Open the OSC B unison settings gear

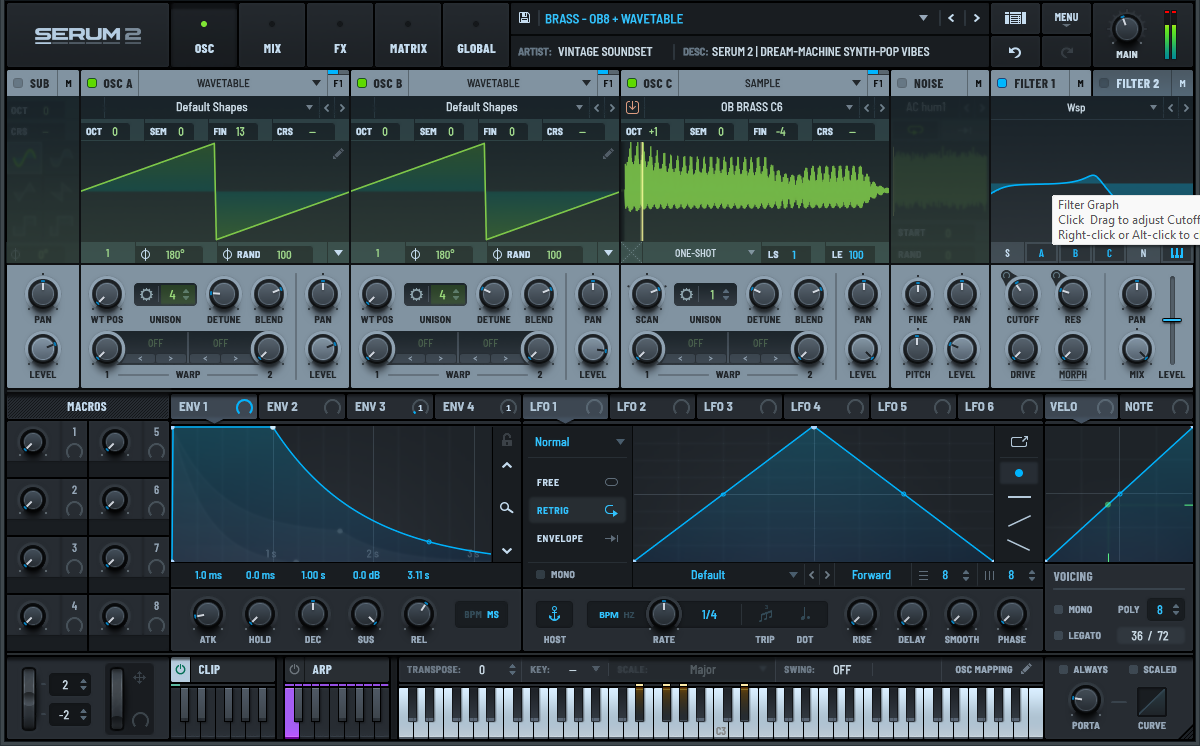(x=418, y=295)
